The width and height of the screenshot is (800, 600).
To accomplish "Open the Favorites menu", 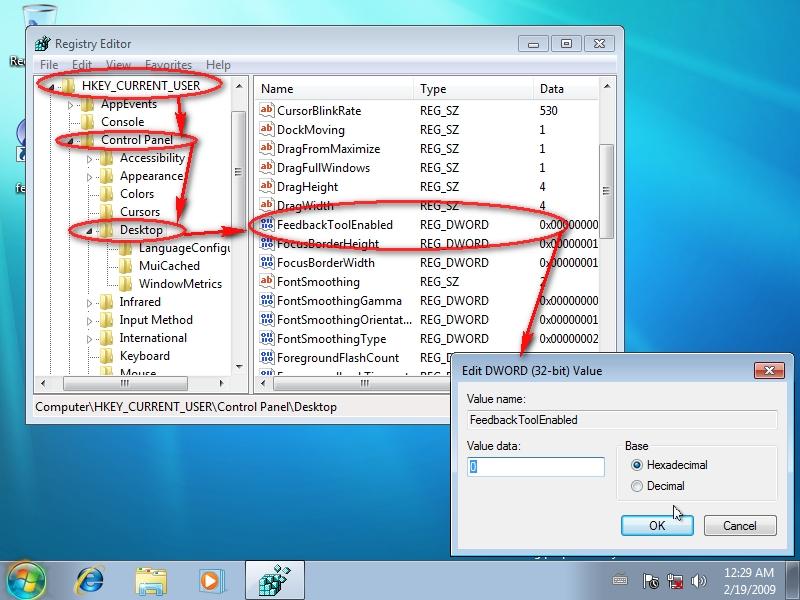I will (x=168, y=64).
